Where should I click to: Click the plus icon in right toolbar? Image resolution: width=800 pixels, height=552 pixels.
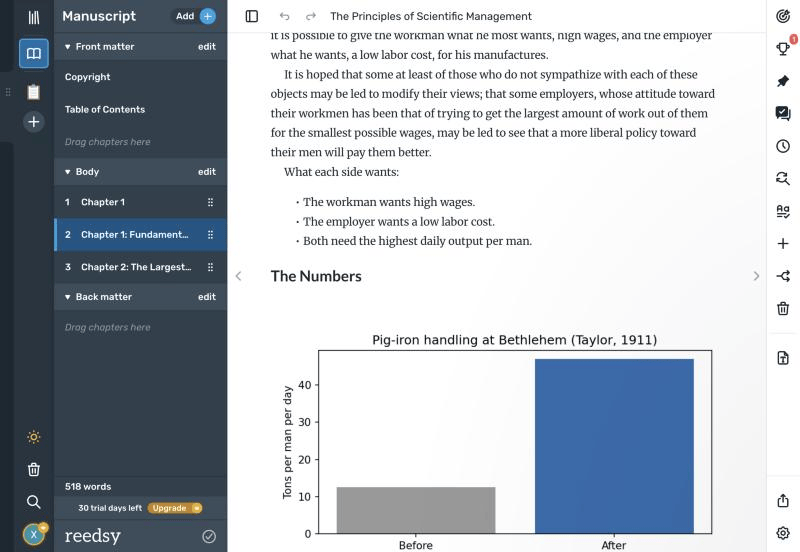tap(783, 243)
